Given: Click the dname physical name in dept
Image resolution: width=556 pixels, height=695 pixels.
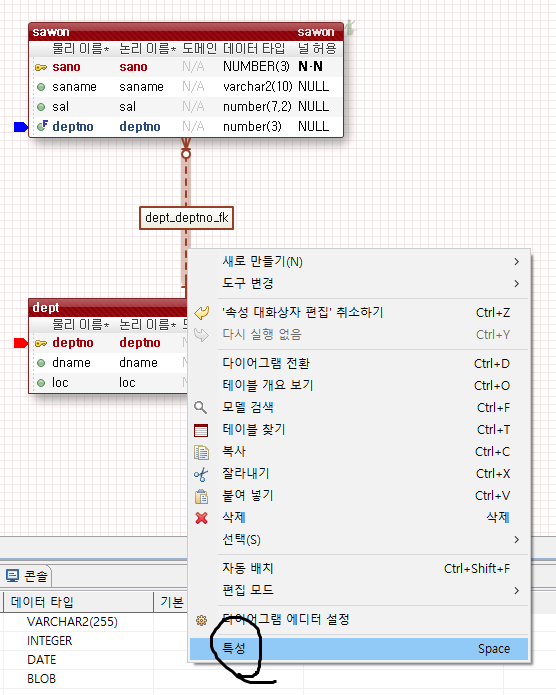Looking at the screenshot, I should coord(71,363).
